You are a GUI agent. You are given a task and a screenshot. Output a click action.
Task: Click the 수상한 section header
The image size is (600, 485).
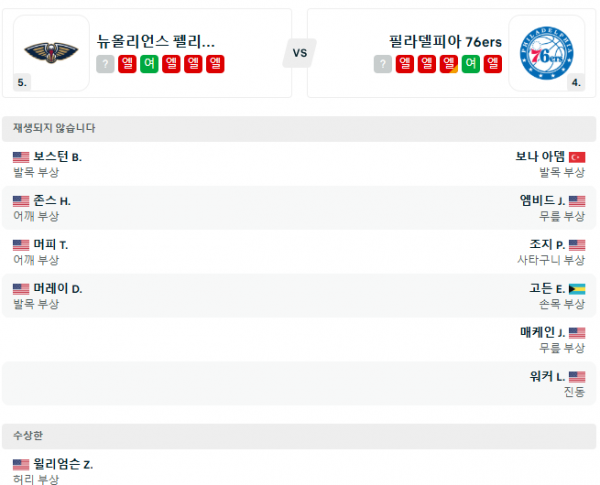tap(28, 436)
